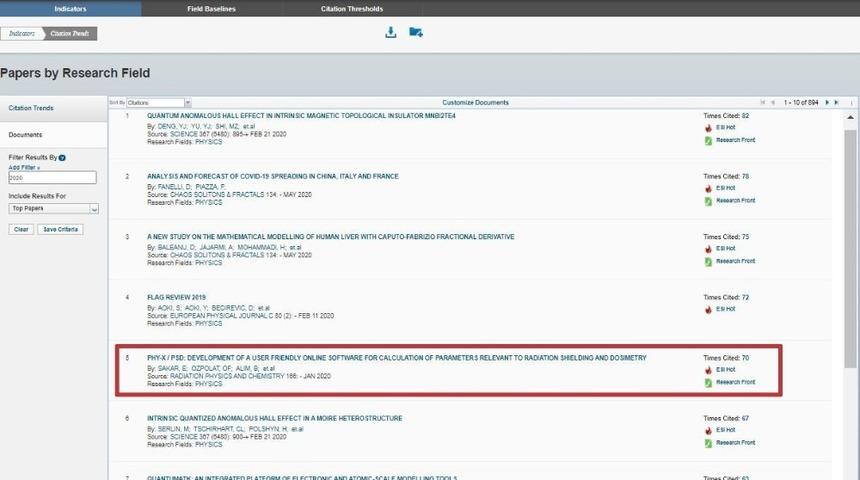This screenshot has height=480, width=860.
Task: Click the Save Criteria button
Action: pos(59,229)
